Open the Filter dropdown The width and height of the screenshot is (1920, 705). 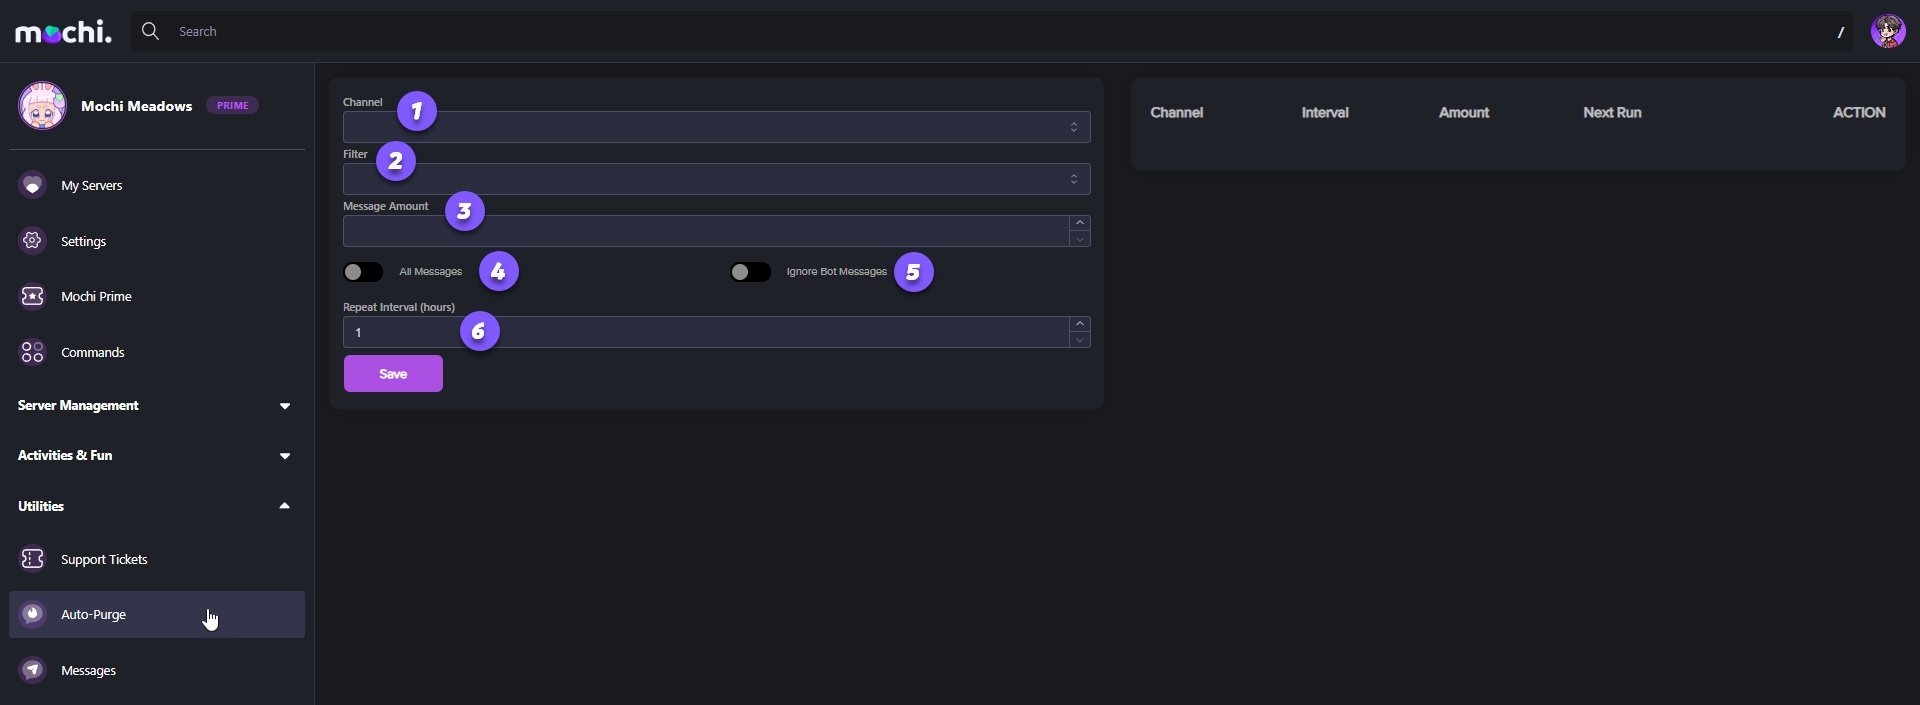716,179
